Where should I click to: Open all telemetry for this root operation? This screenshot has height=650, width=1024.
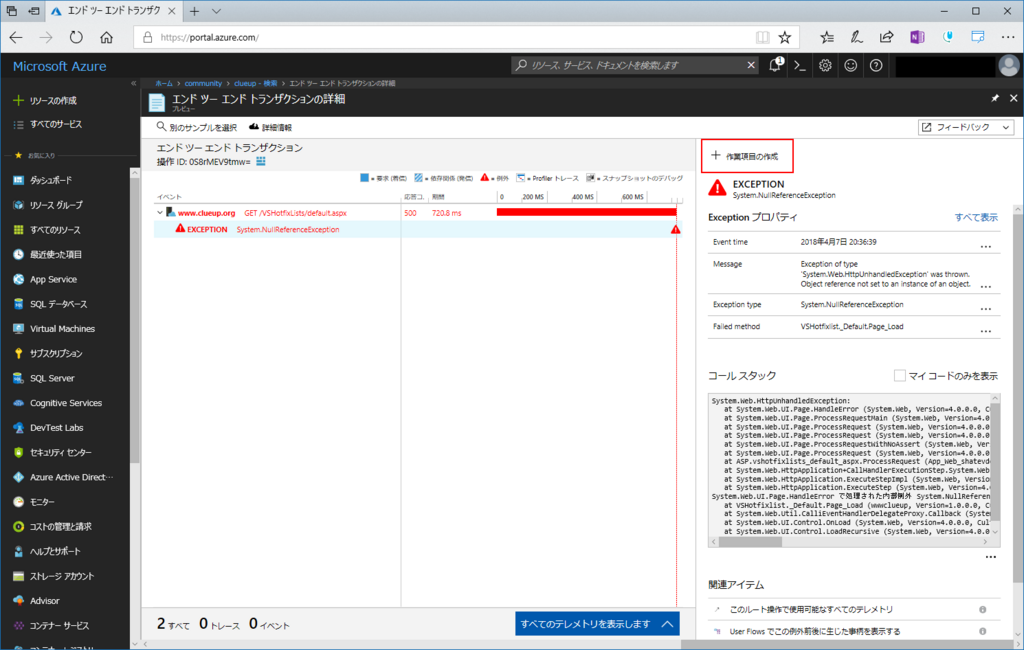pyautogui.click(x=811, y=609)
